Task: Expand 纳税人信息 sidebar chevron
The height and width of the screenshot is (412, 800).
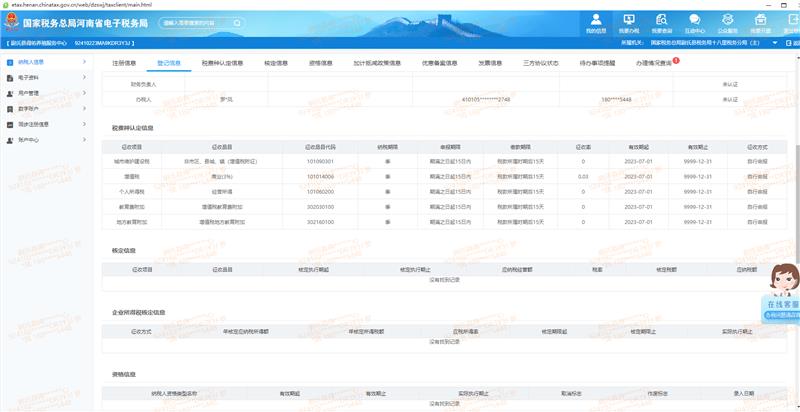Action: click(85, 62)
